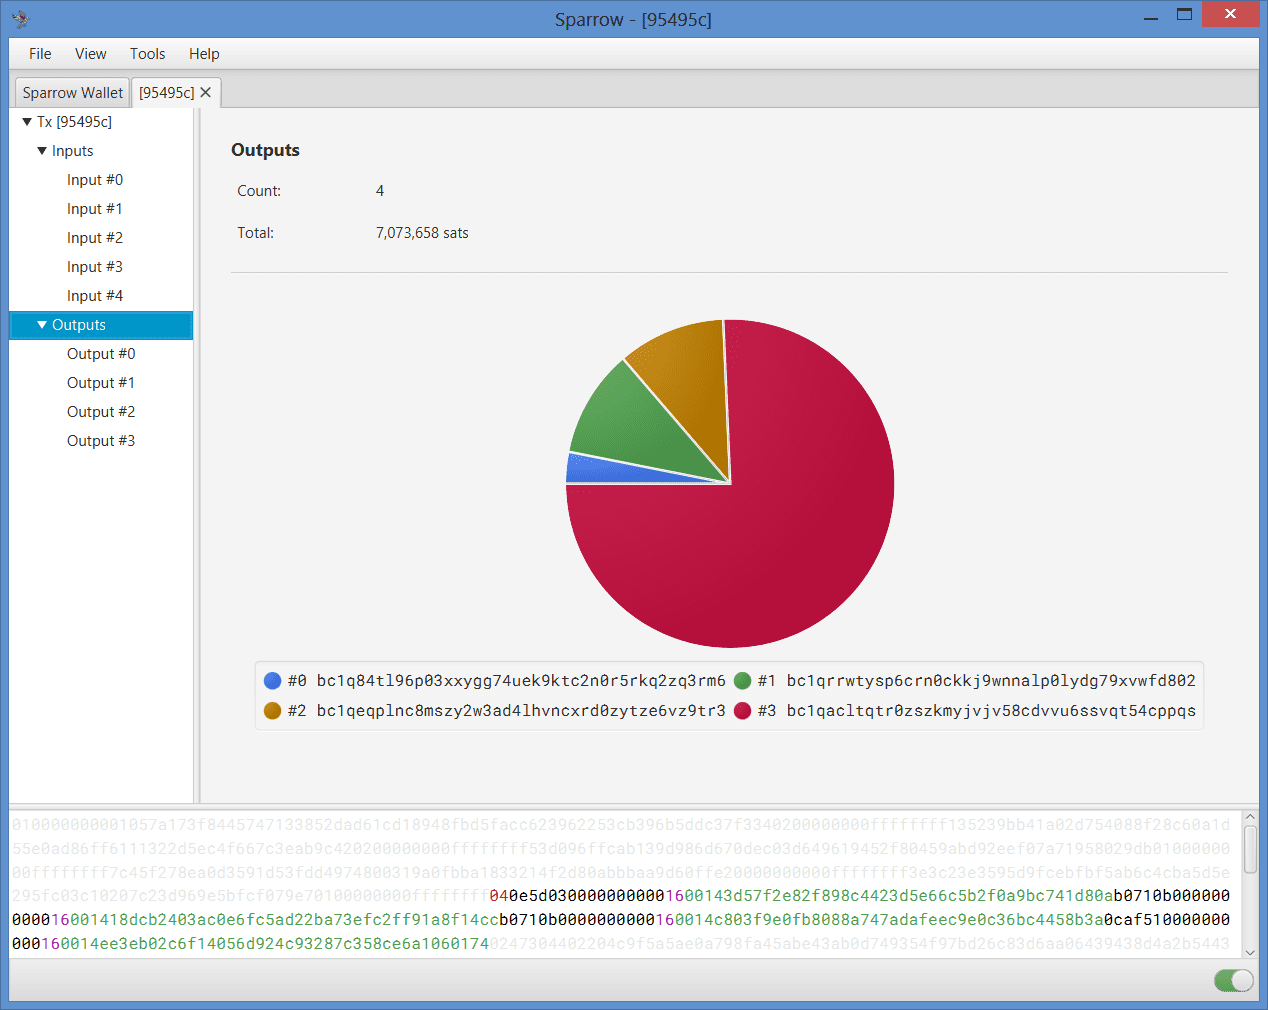Collapse the Outputs tree branch arrow
The height and width of the screenshot is (1010, 1268).
(42, 325)
